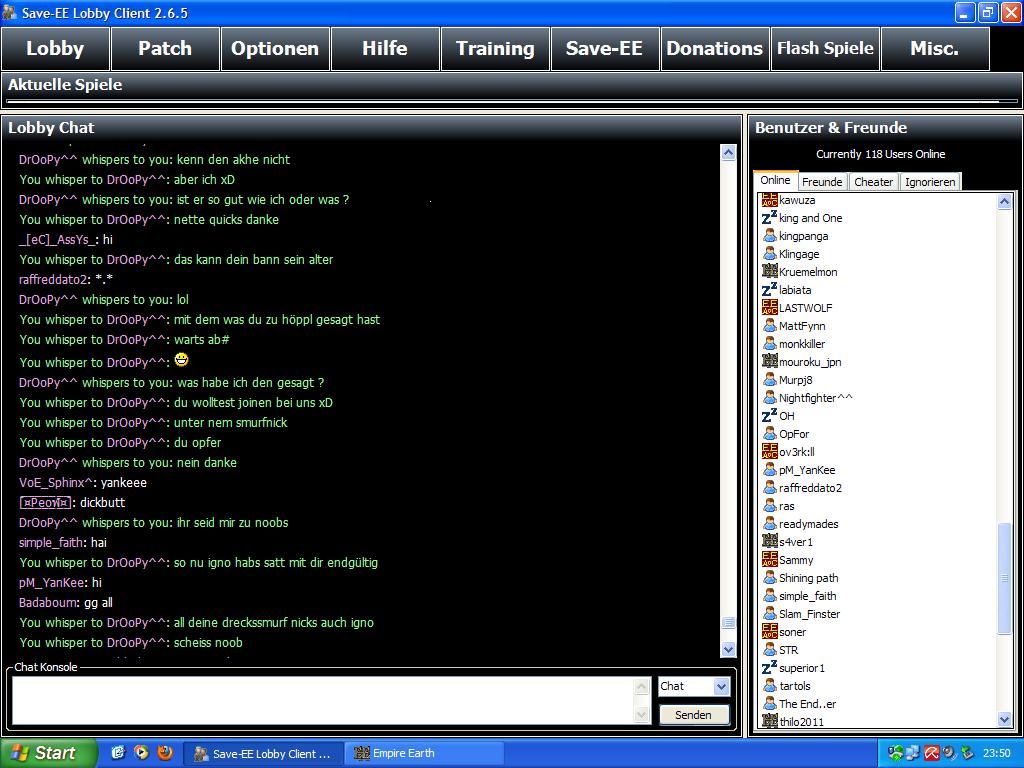Open the Chat type dropdown
Image resolution: width=1024 pixels, height=768 pixels.
[x=721, y=686]
